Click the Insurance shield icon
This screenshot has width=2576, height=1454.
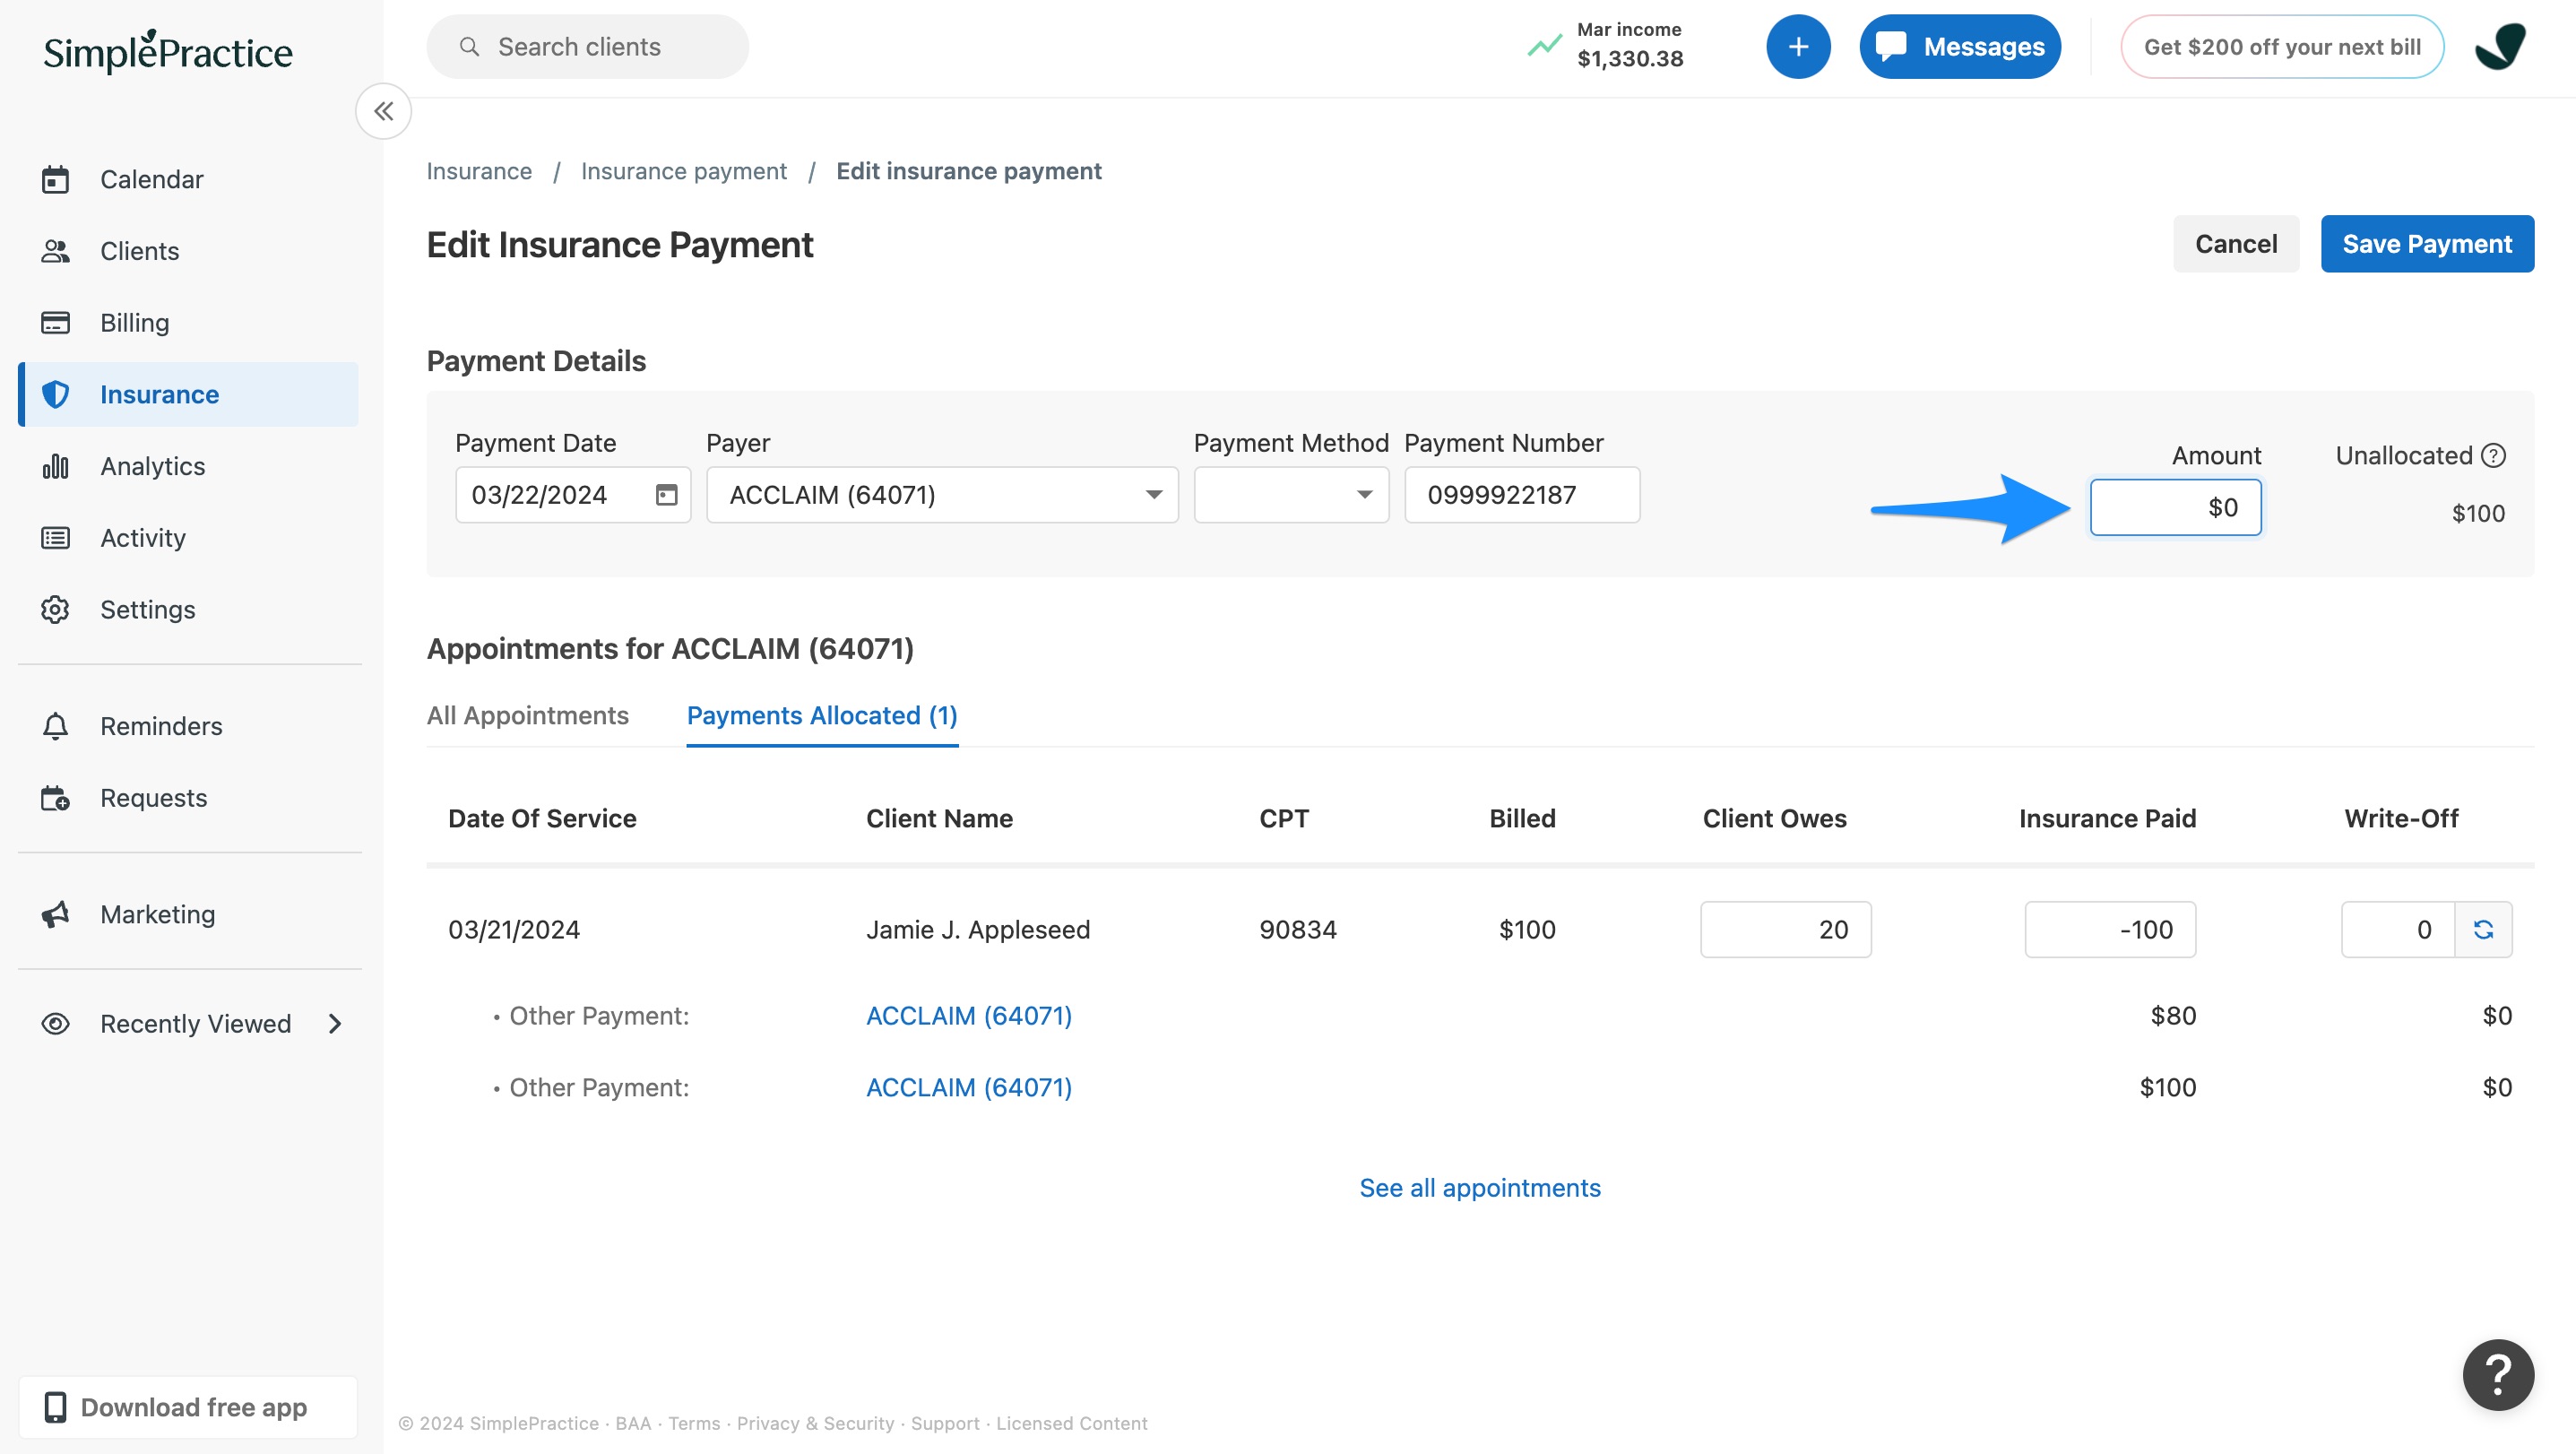[x=55, y=395]
